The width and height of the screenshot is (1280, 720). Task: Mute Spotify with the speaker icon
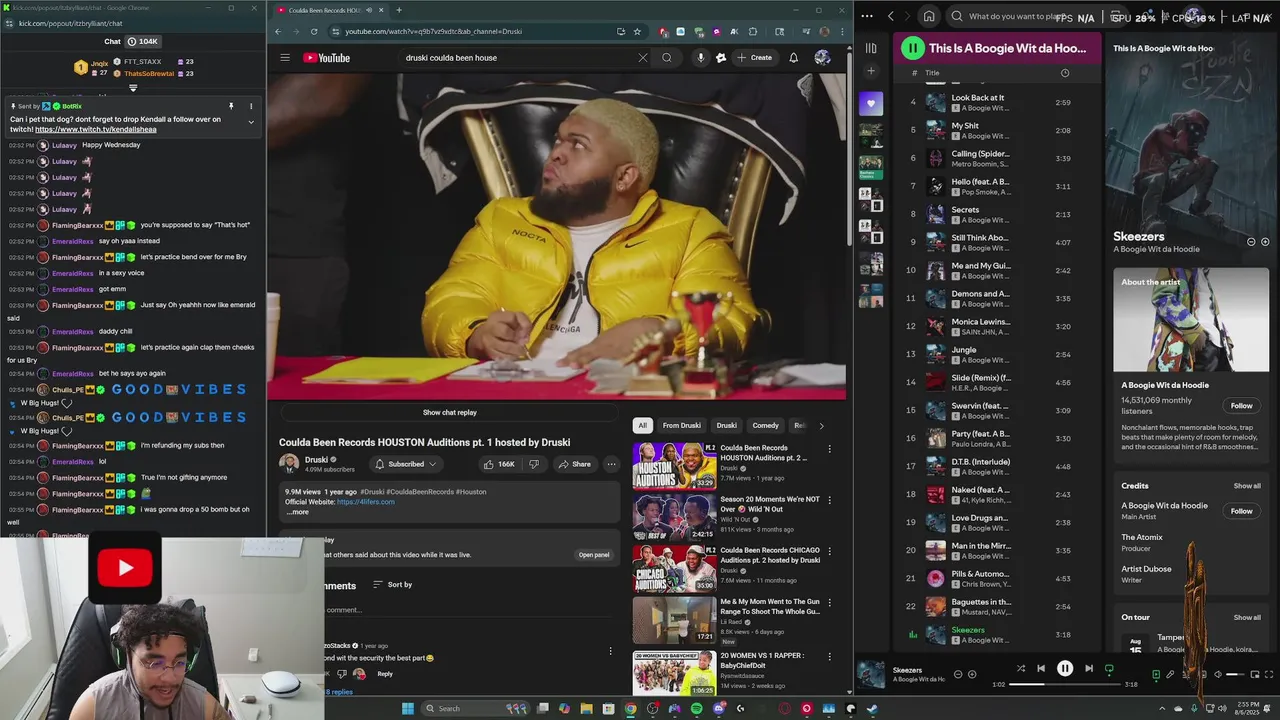tap(1217, 674)
